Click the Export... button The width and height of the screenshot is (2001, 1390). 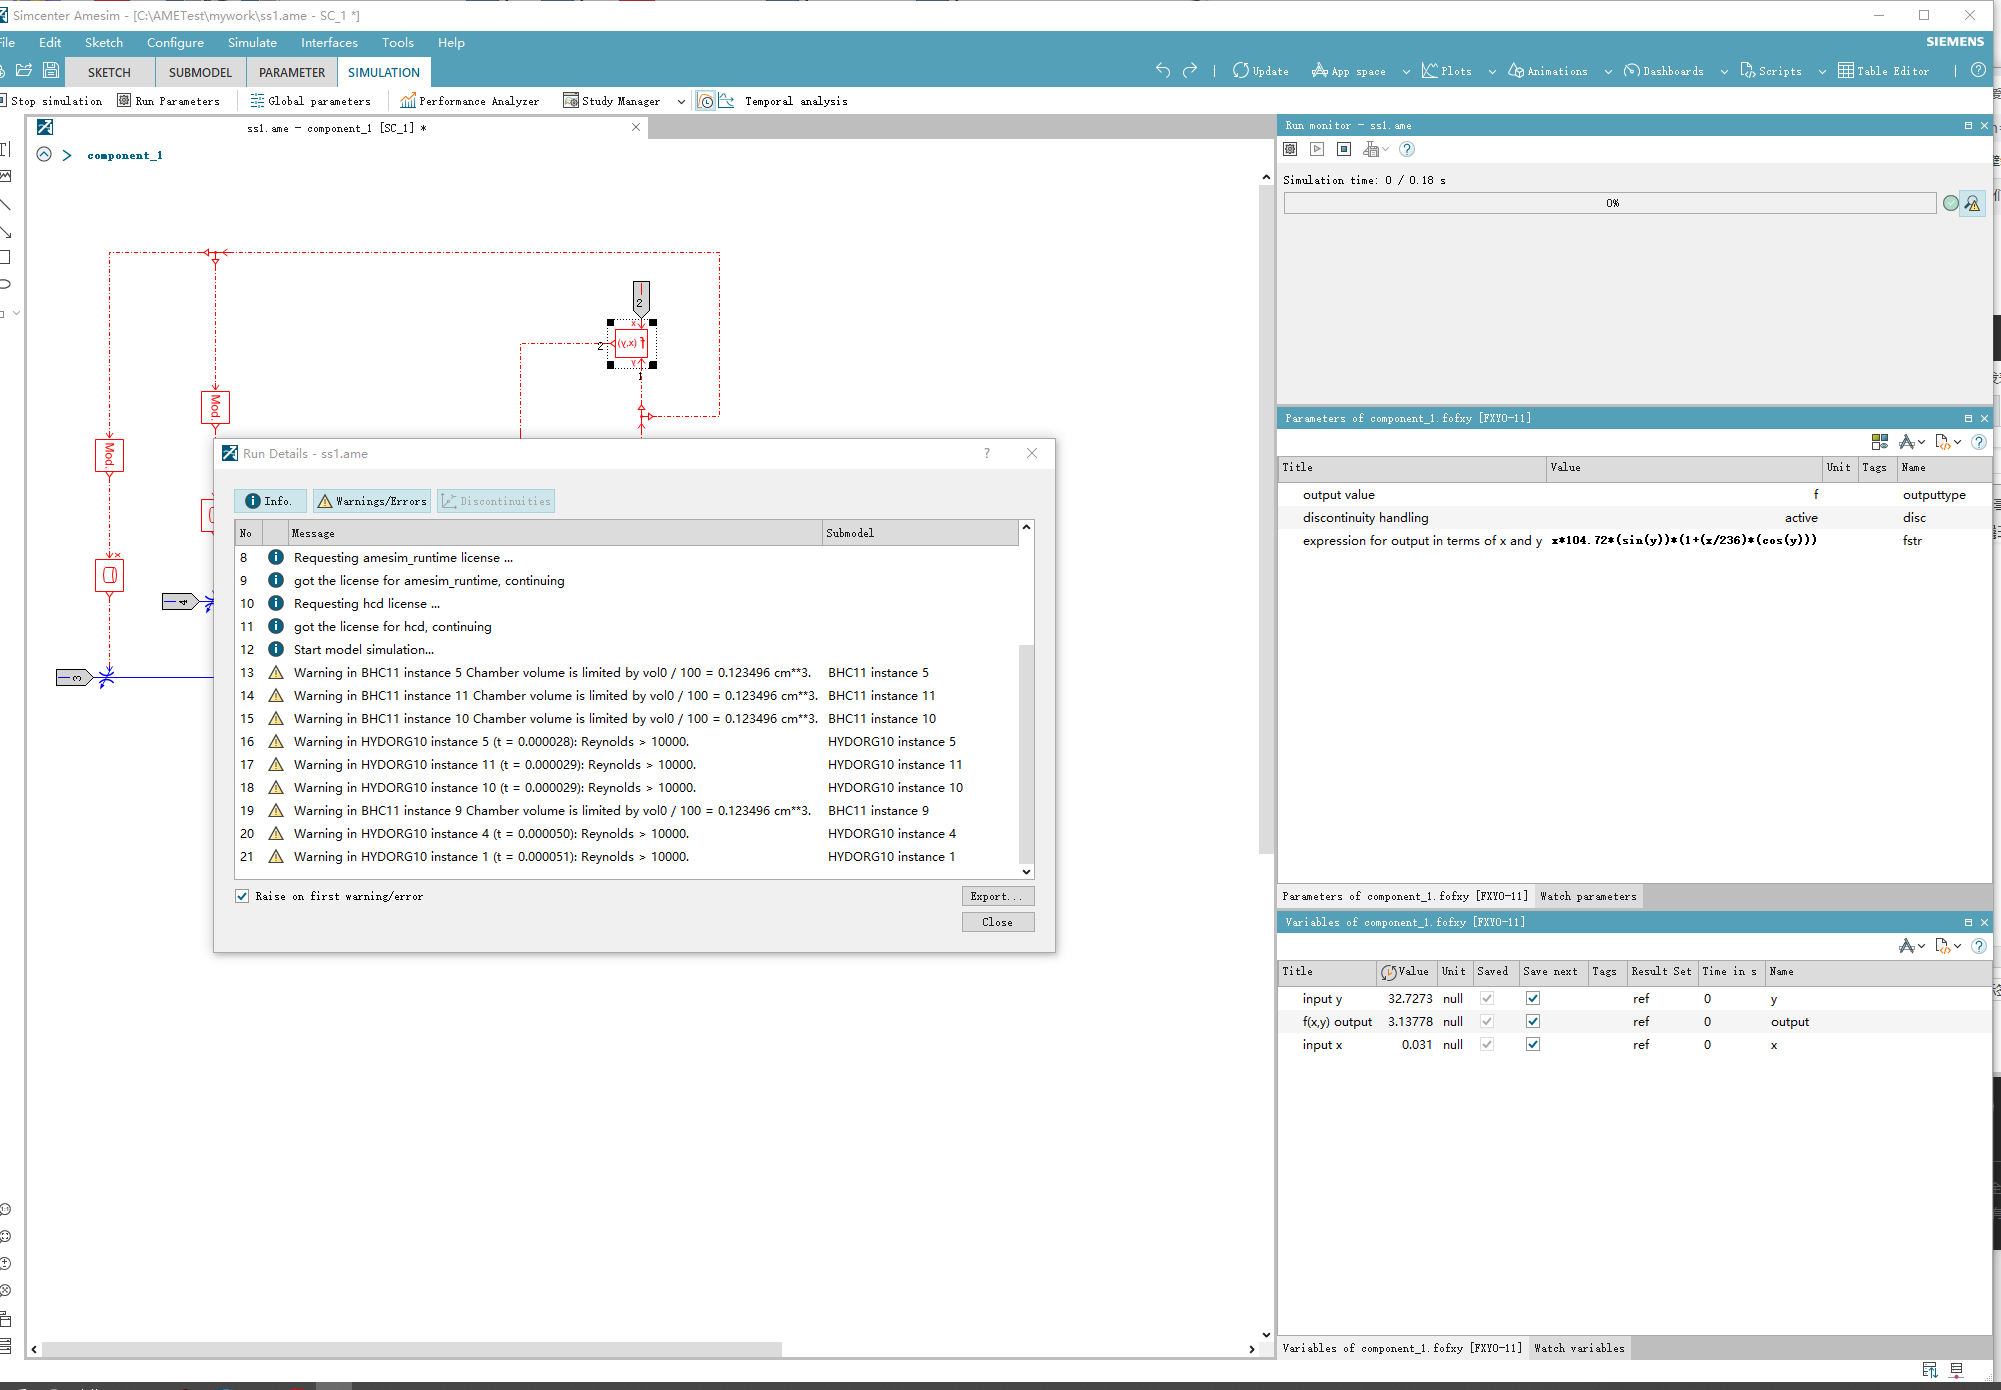[997, 896]
